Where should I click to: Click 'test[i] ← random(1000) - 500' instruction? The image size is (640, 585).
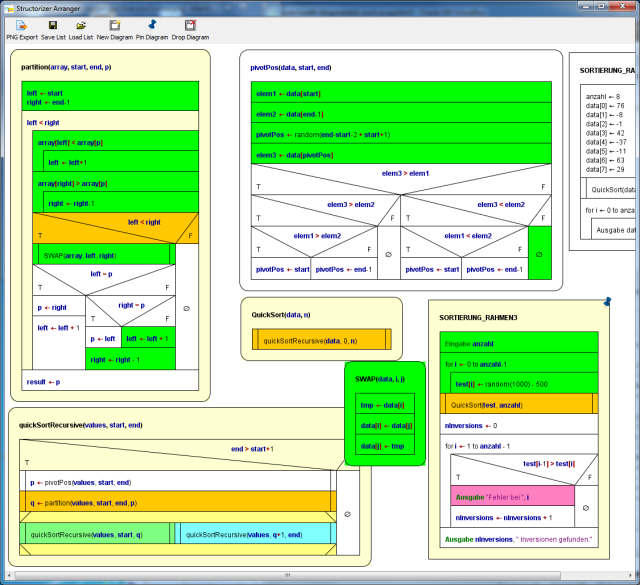[x=524, y=383]
